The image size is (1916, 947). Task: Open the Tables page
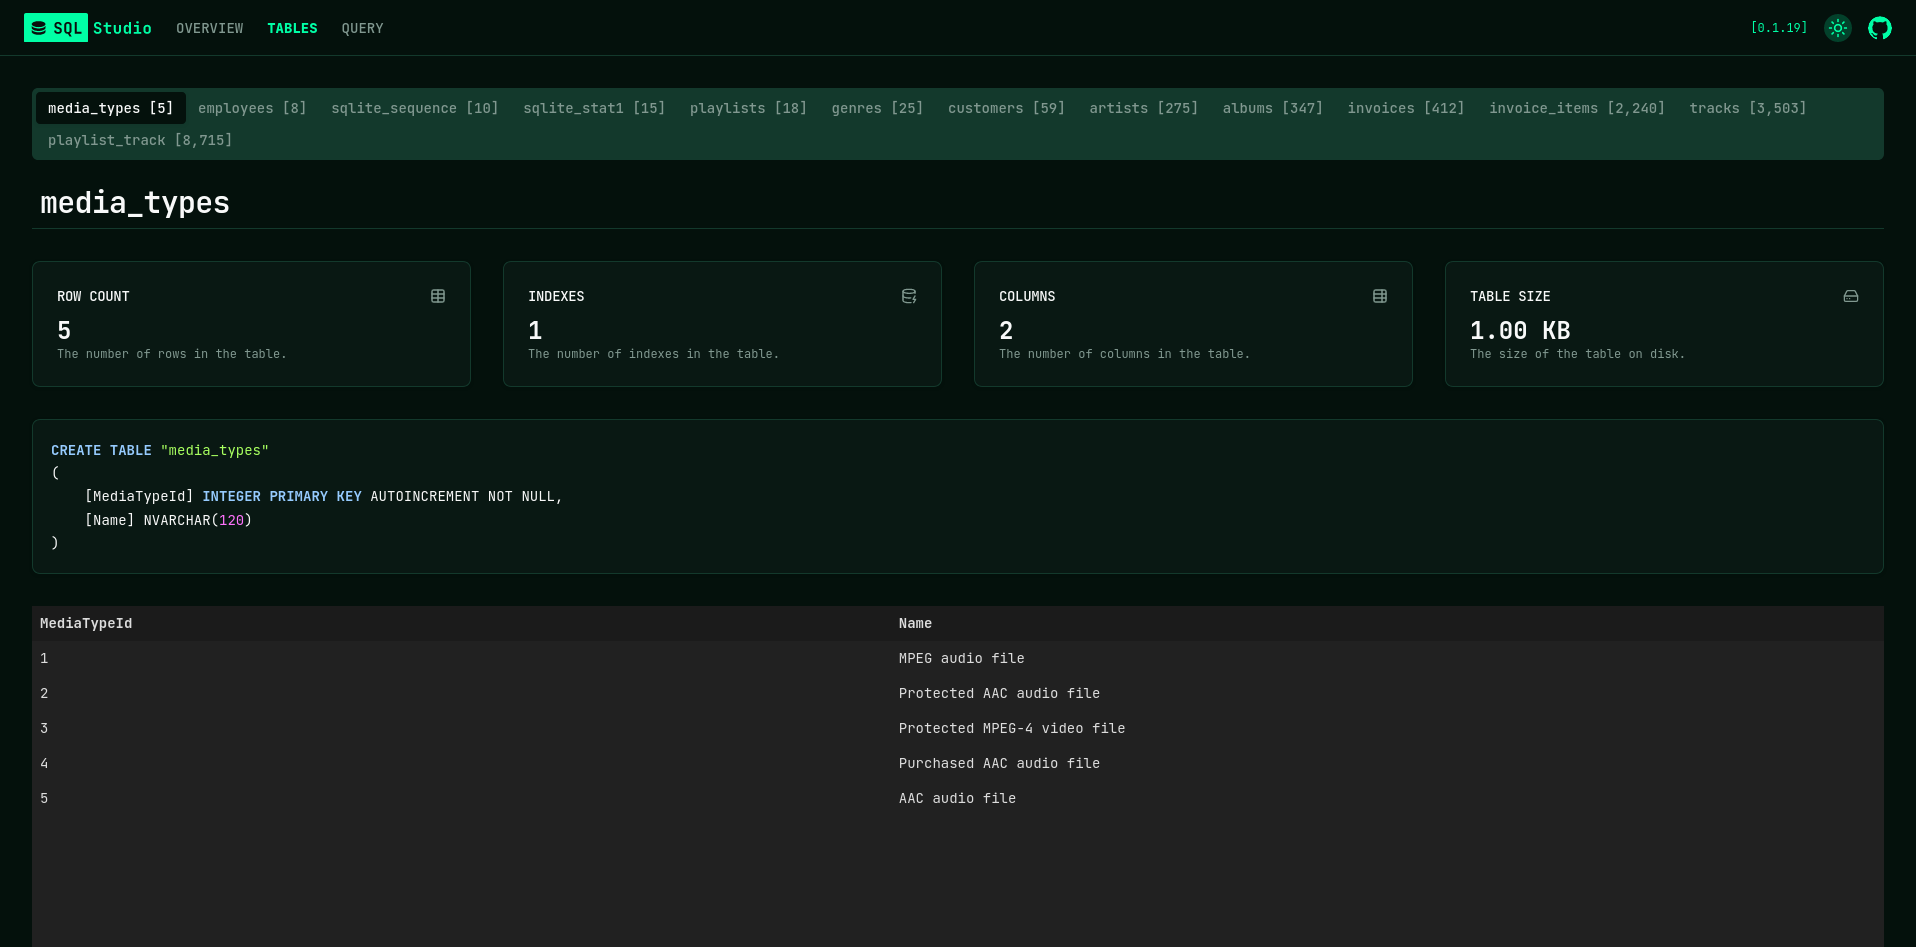[292, 28]
